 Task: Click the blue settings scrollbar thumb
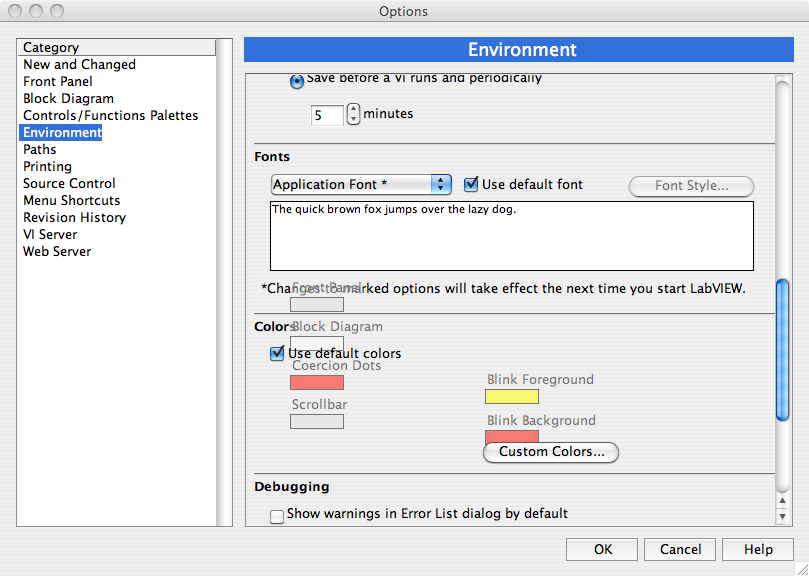[x=783, y=350]
